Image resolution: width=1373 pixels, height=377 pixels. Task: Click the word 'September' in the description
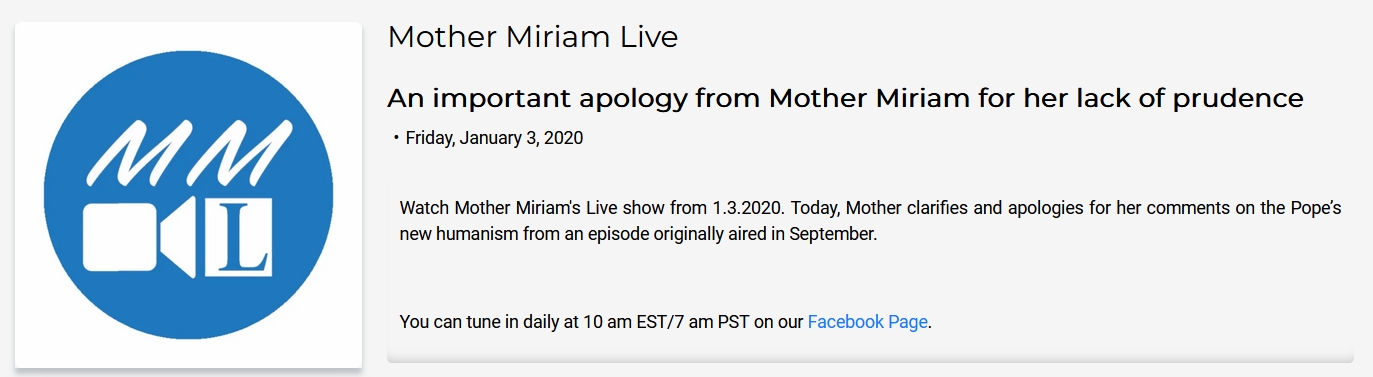[x=832, y=236]
